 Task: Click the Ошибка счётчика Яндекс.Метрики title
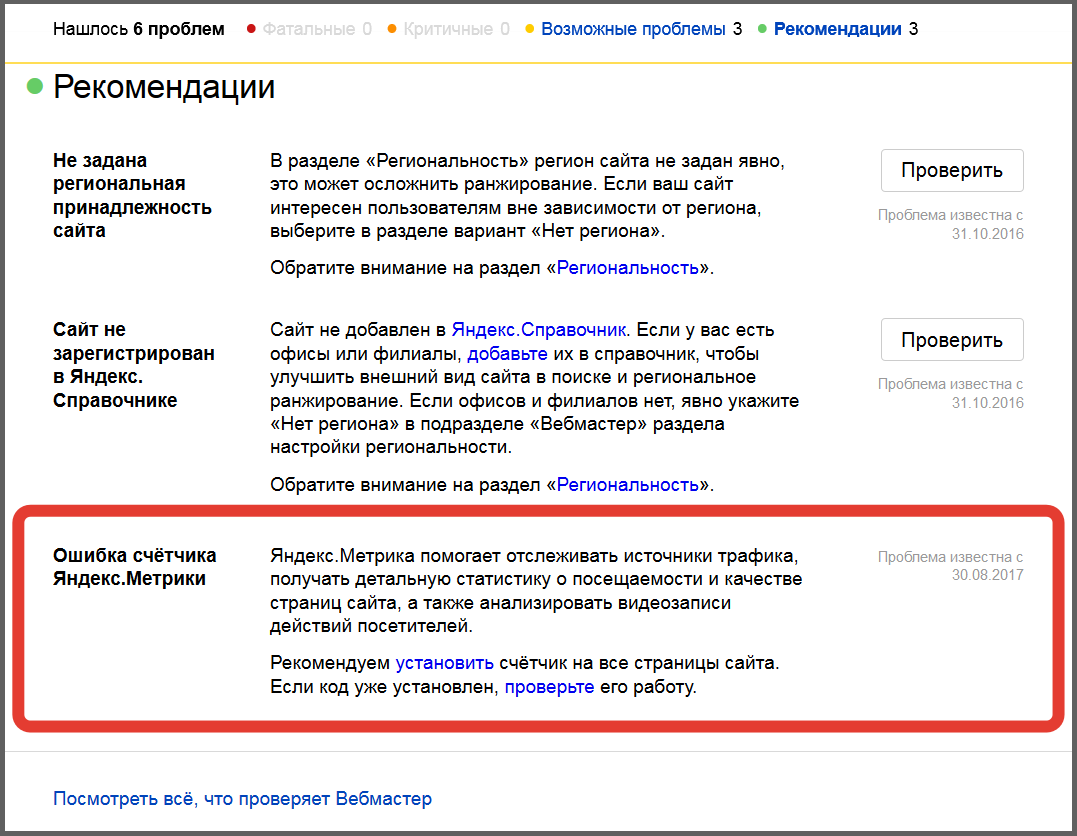coord(134,567)
